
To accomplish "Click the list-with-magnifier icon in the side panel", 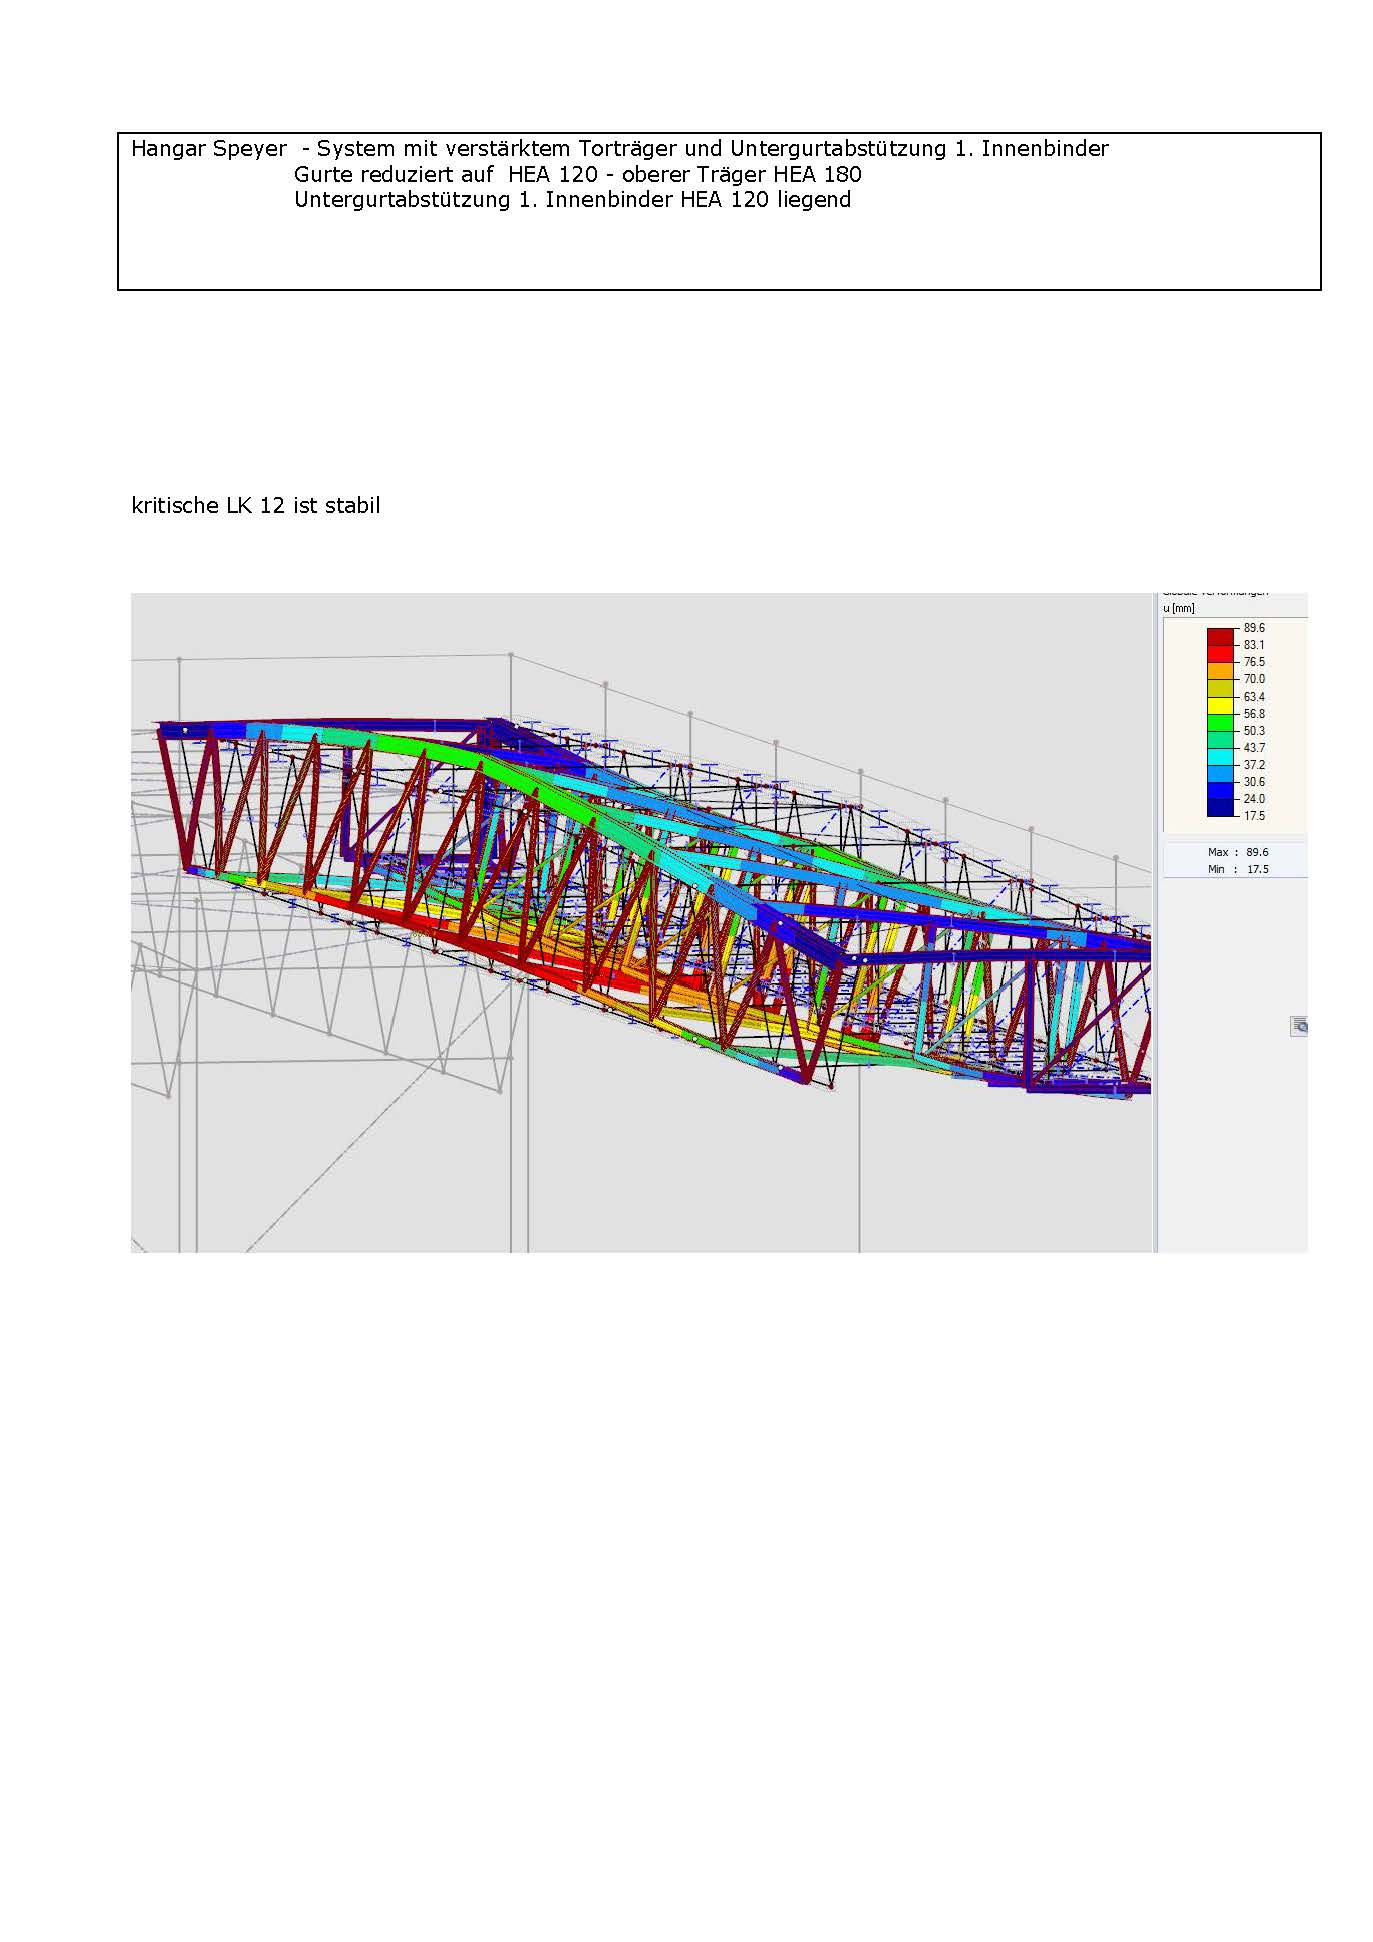I will (1299, 1026).
